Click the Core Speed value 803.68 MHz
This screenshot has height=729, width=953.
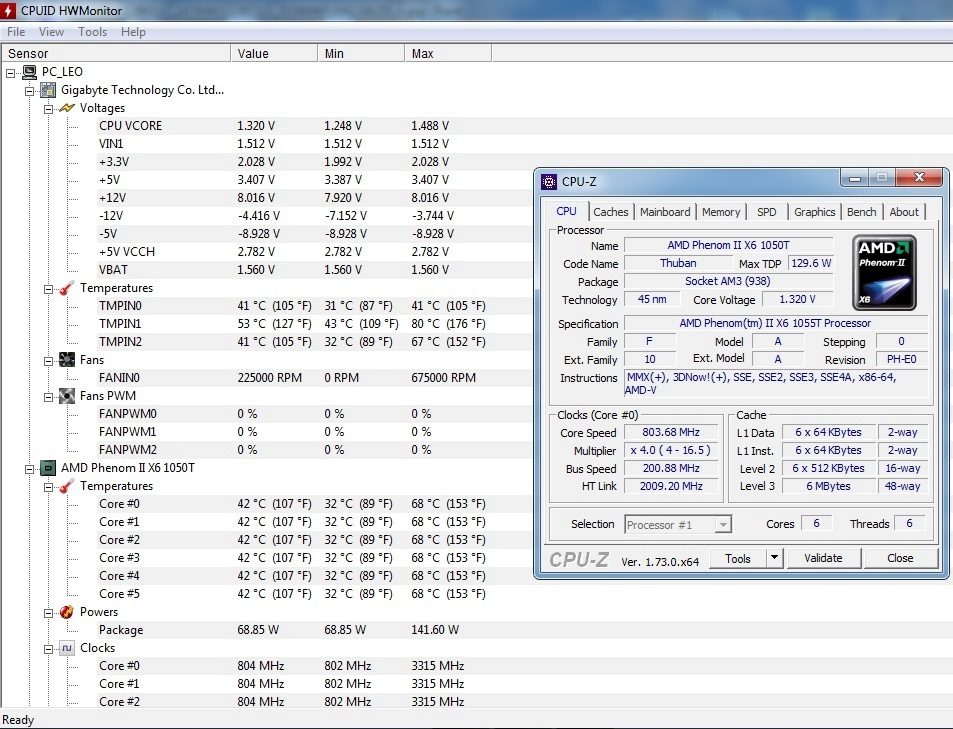tap(671, 432)
